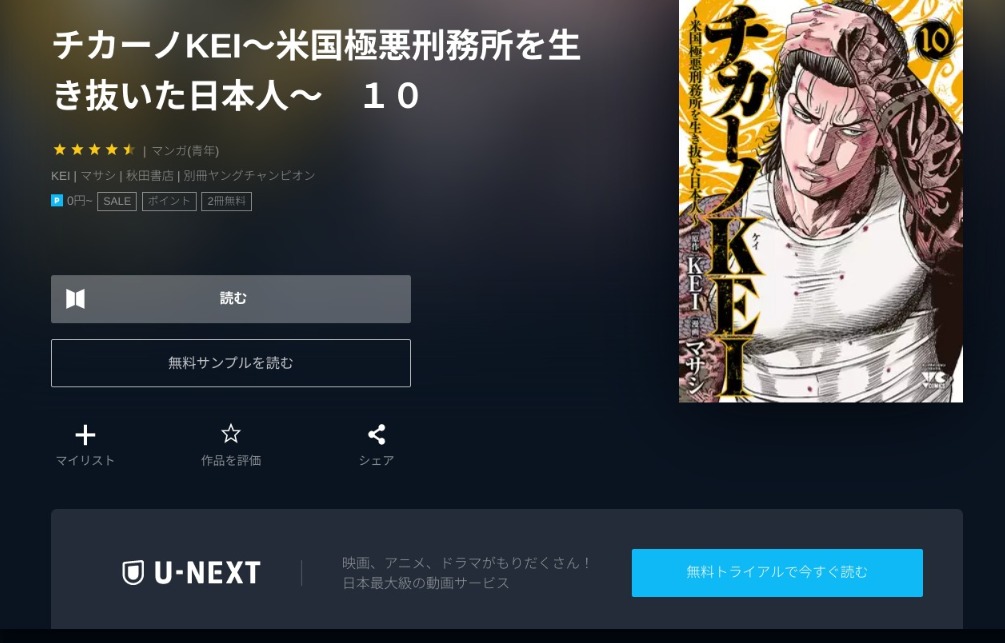This screenshot has width=1005, height=643.
Task: Click the share icon above シェア
Action: (376, 435)
